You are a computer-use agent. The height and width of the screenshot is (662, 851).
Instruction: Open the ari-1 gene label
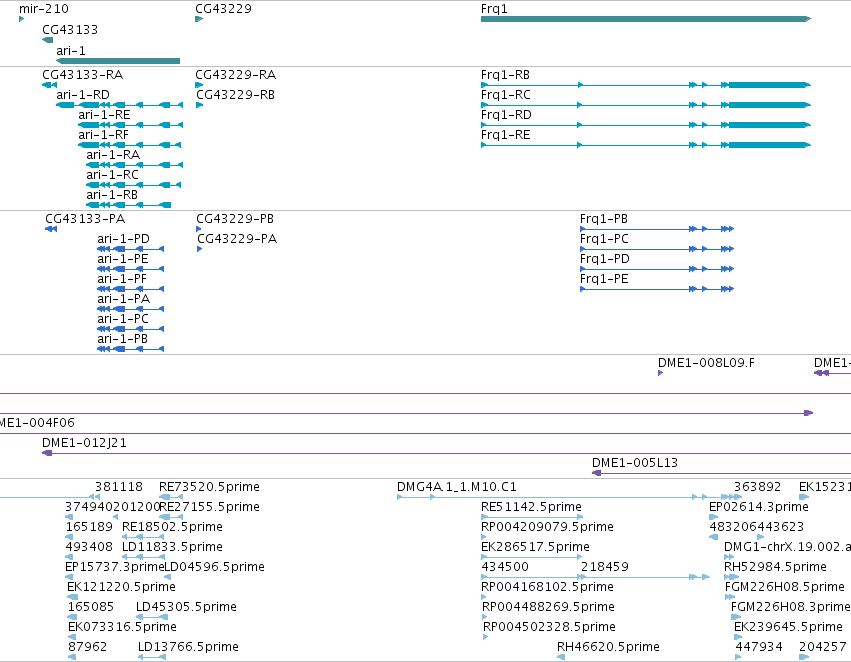[x=71, y=50]
